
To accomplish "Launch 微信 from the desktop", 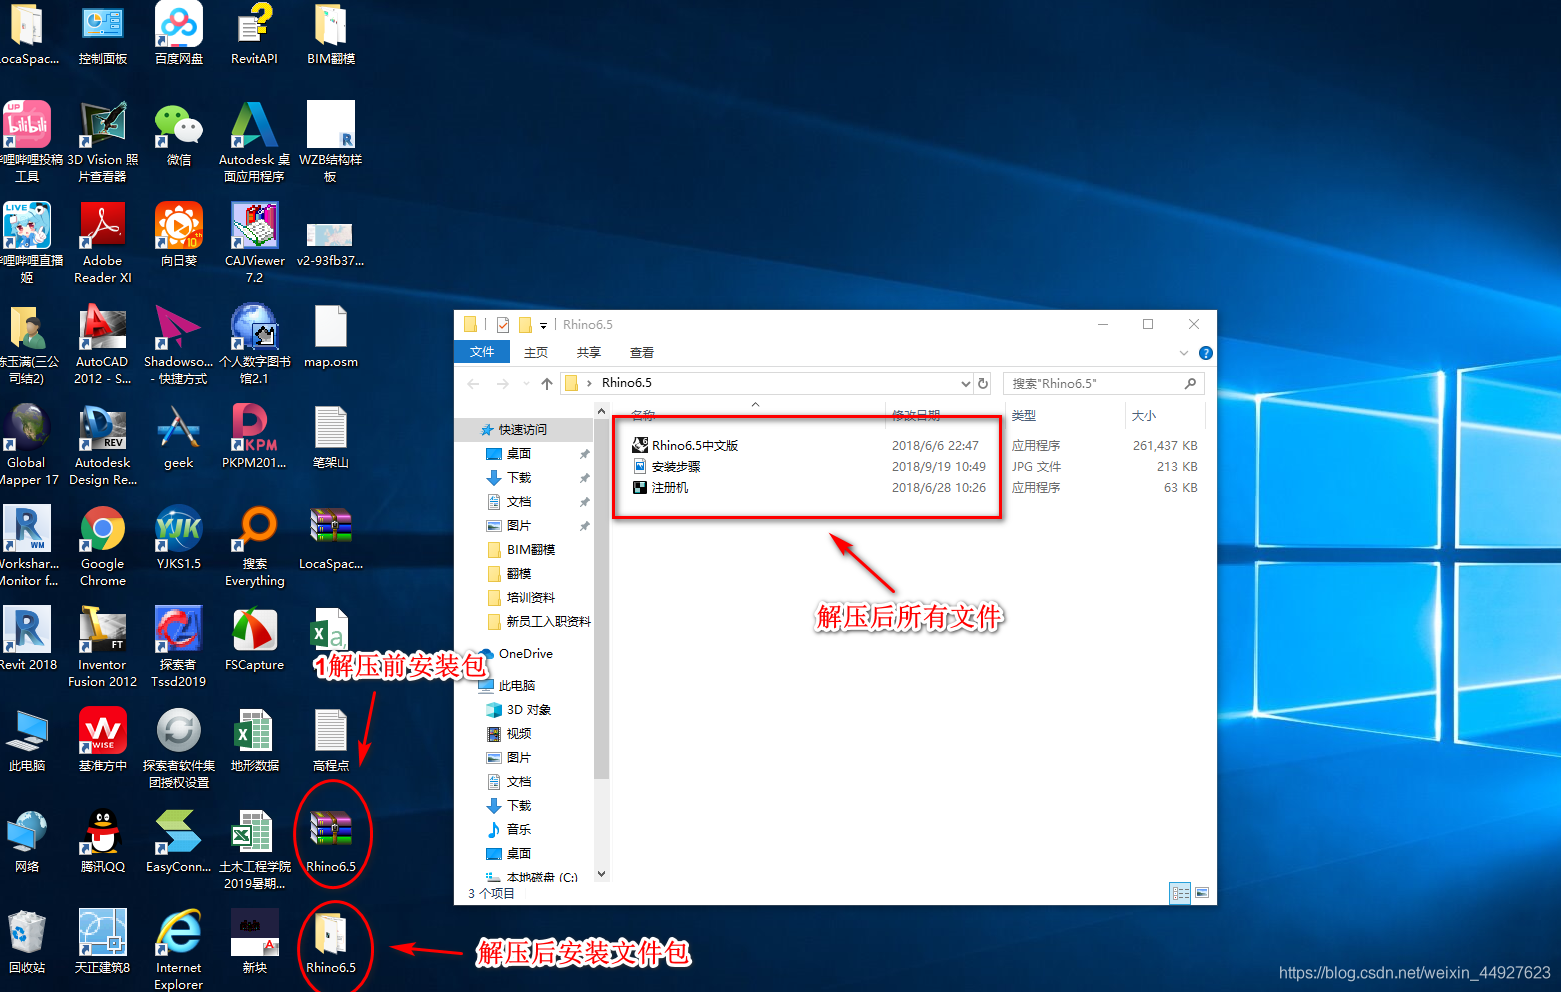I will pyautogui.click(x=179, y=134).
